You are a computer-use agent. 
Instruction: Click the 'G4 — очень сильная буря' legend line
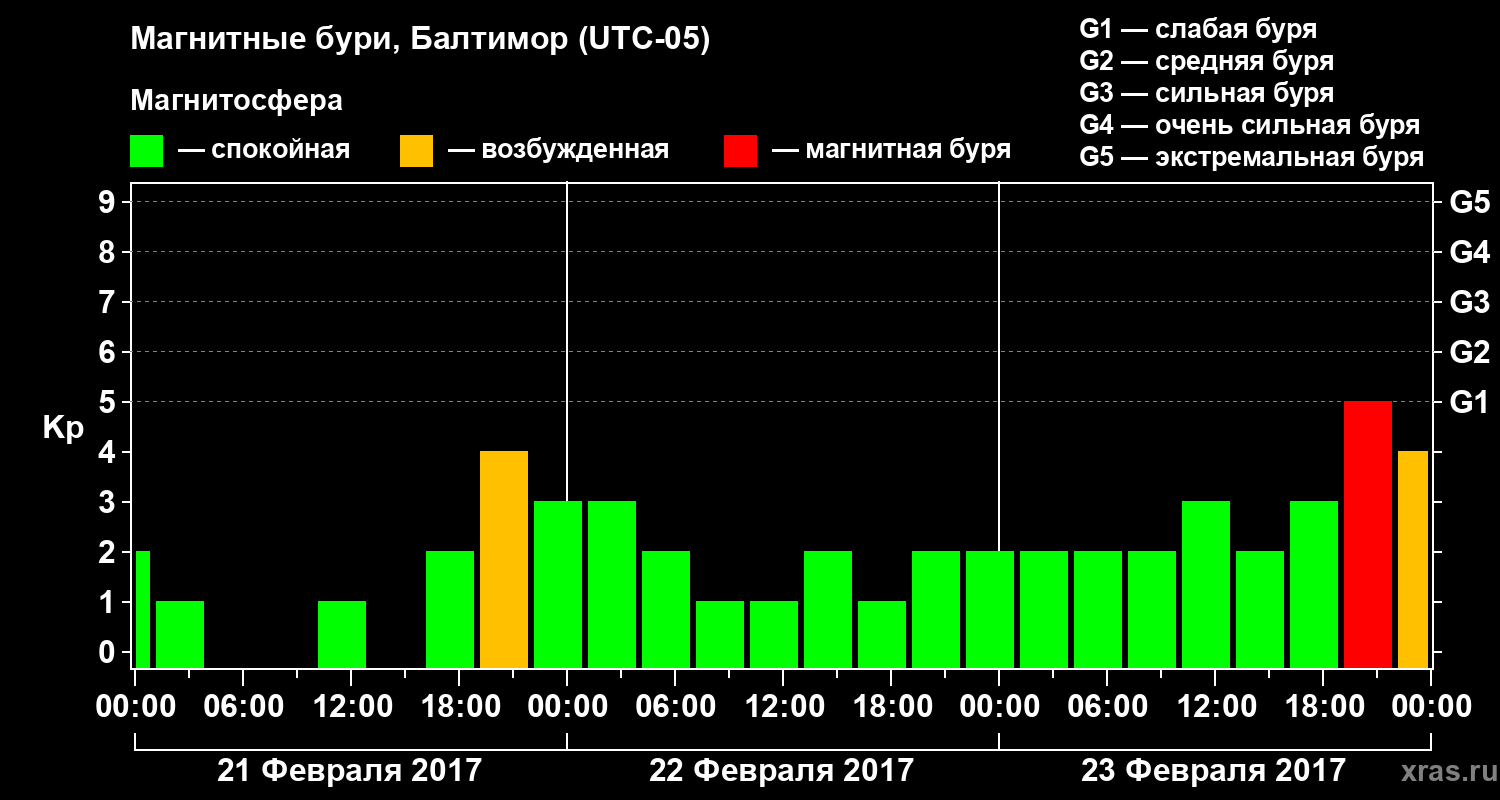[1249, 125]
